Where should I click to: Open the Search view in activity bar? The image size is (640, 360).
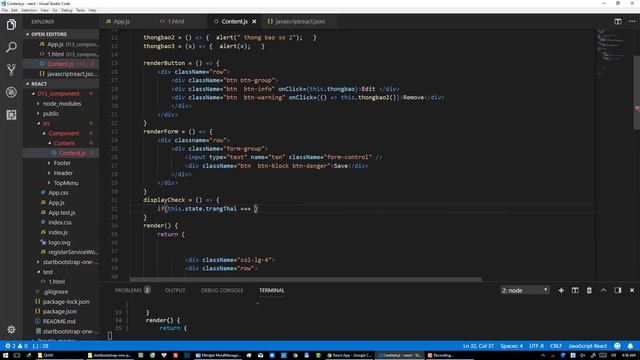tap(11, 47)
